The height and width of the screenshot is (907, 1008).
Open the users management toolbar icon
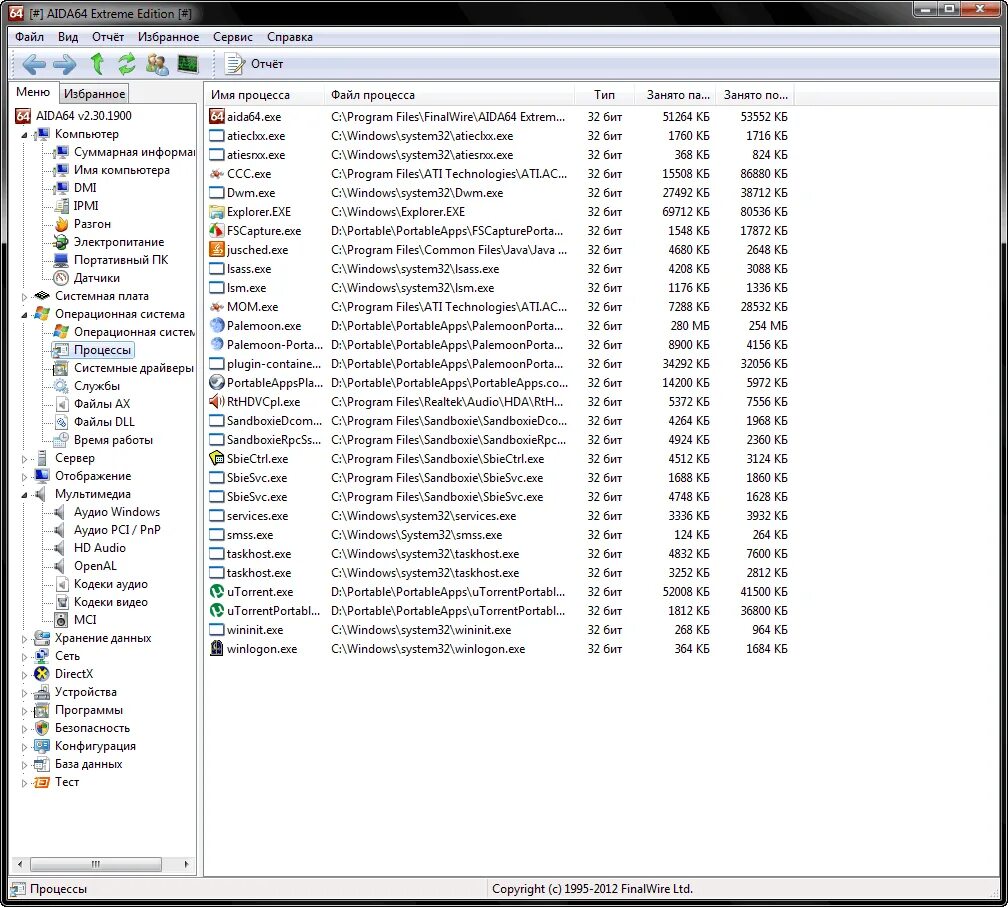[157, 64]
